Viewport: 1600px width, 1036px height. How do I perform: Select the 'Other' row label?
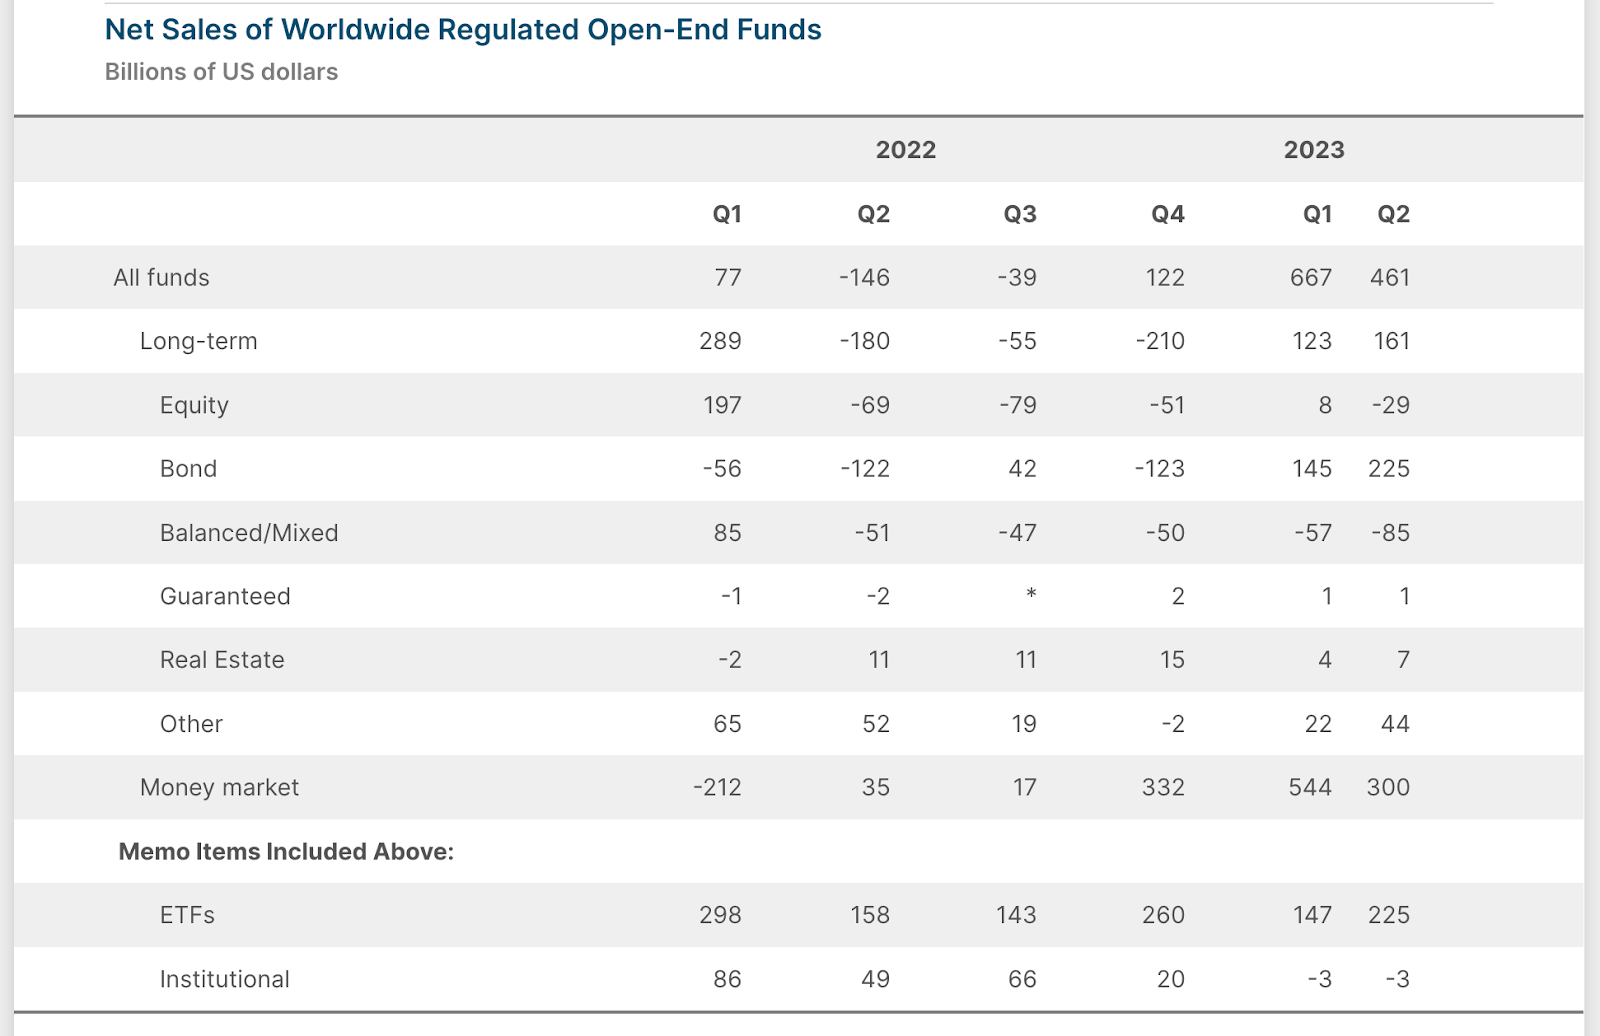click(191, 724)
